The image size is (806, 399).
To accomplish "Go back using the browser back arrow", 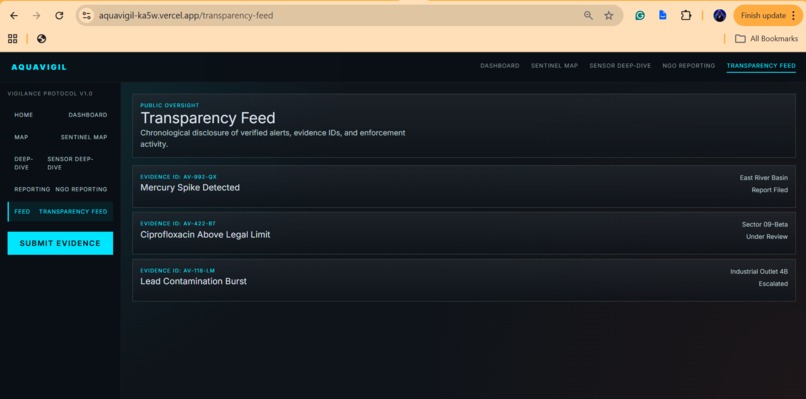I will click(x=14, y=15).
